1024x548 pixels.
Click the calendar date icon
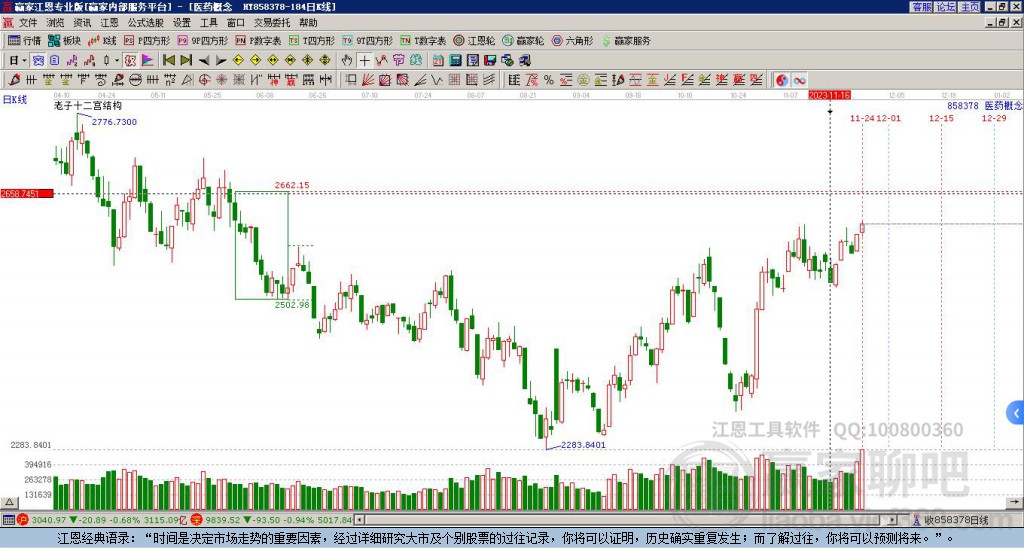coord(438,61)
